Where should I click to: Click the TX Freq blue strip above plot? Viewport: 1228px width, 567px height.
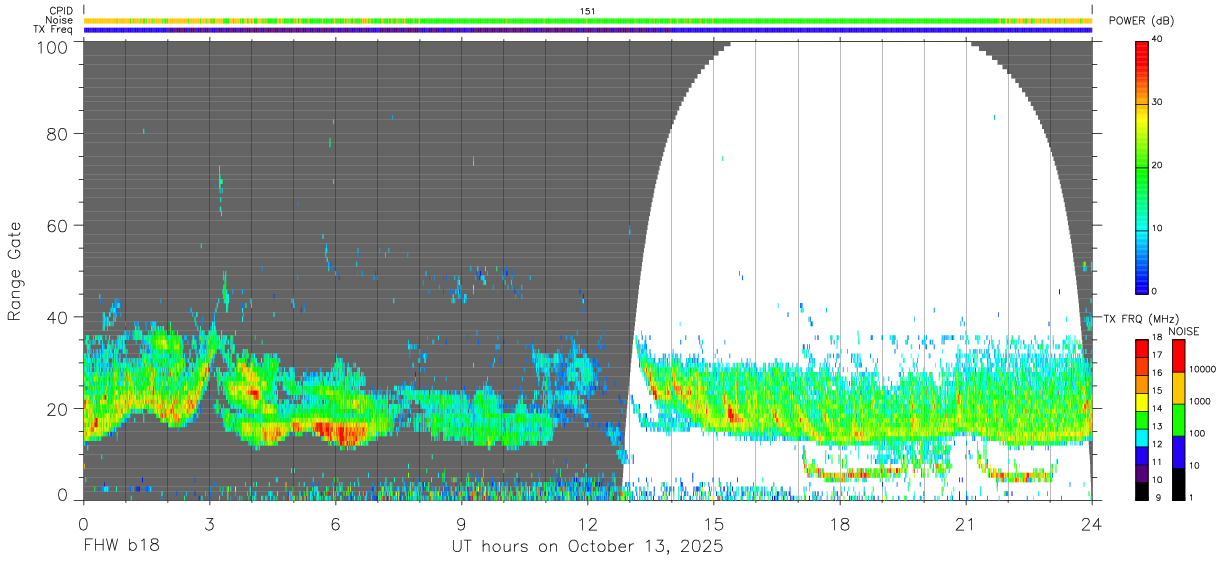tap(587, 30)
